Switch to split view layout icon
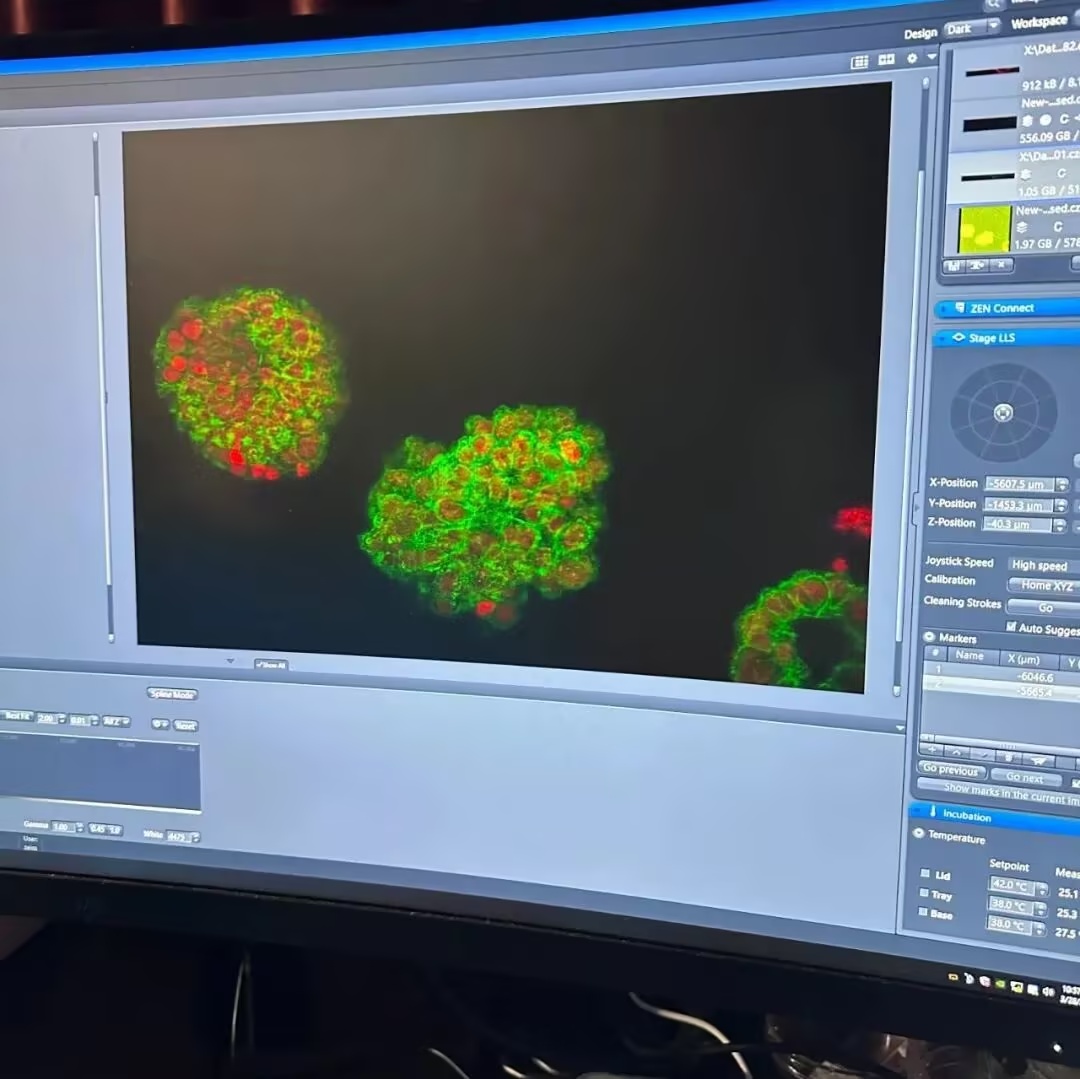Viewport: 1080px width, 1079px height. 886,60
